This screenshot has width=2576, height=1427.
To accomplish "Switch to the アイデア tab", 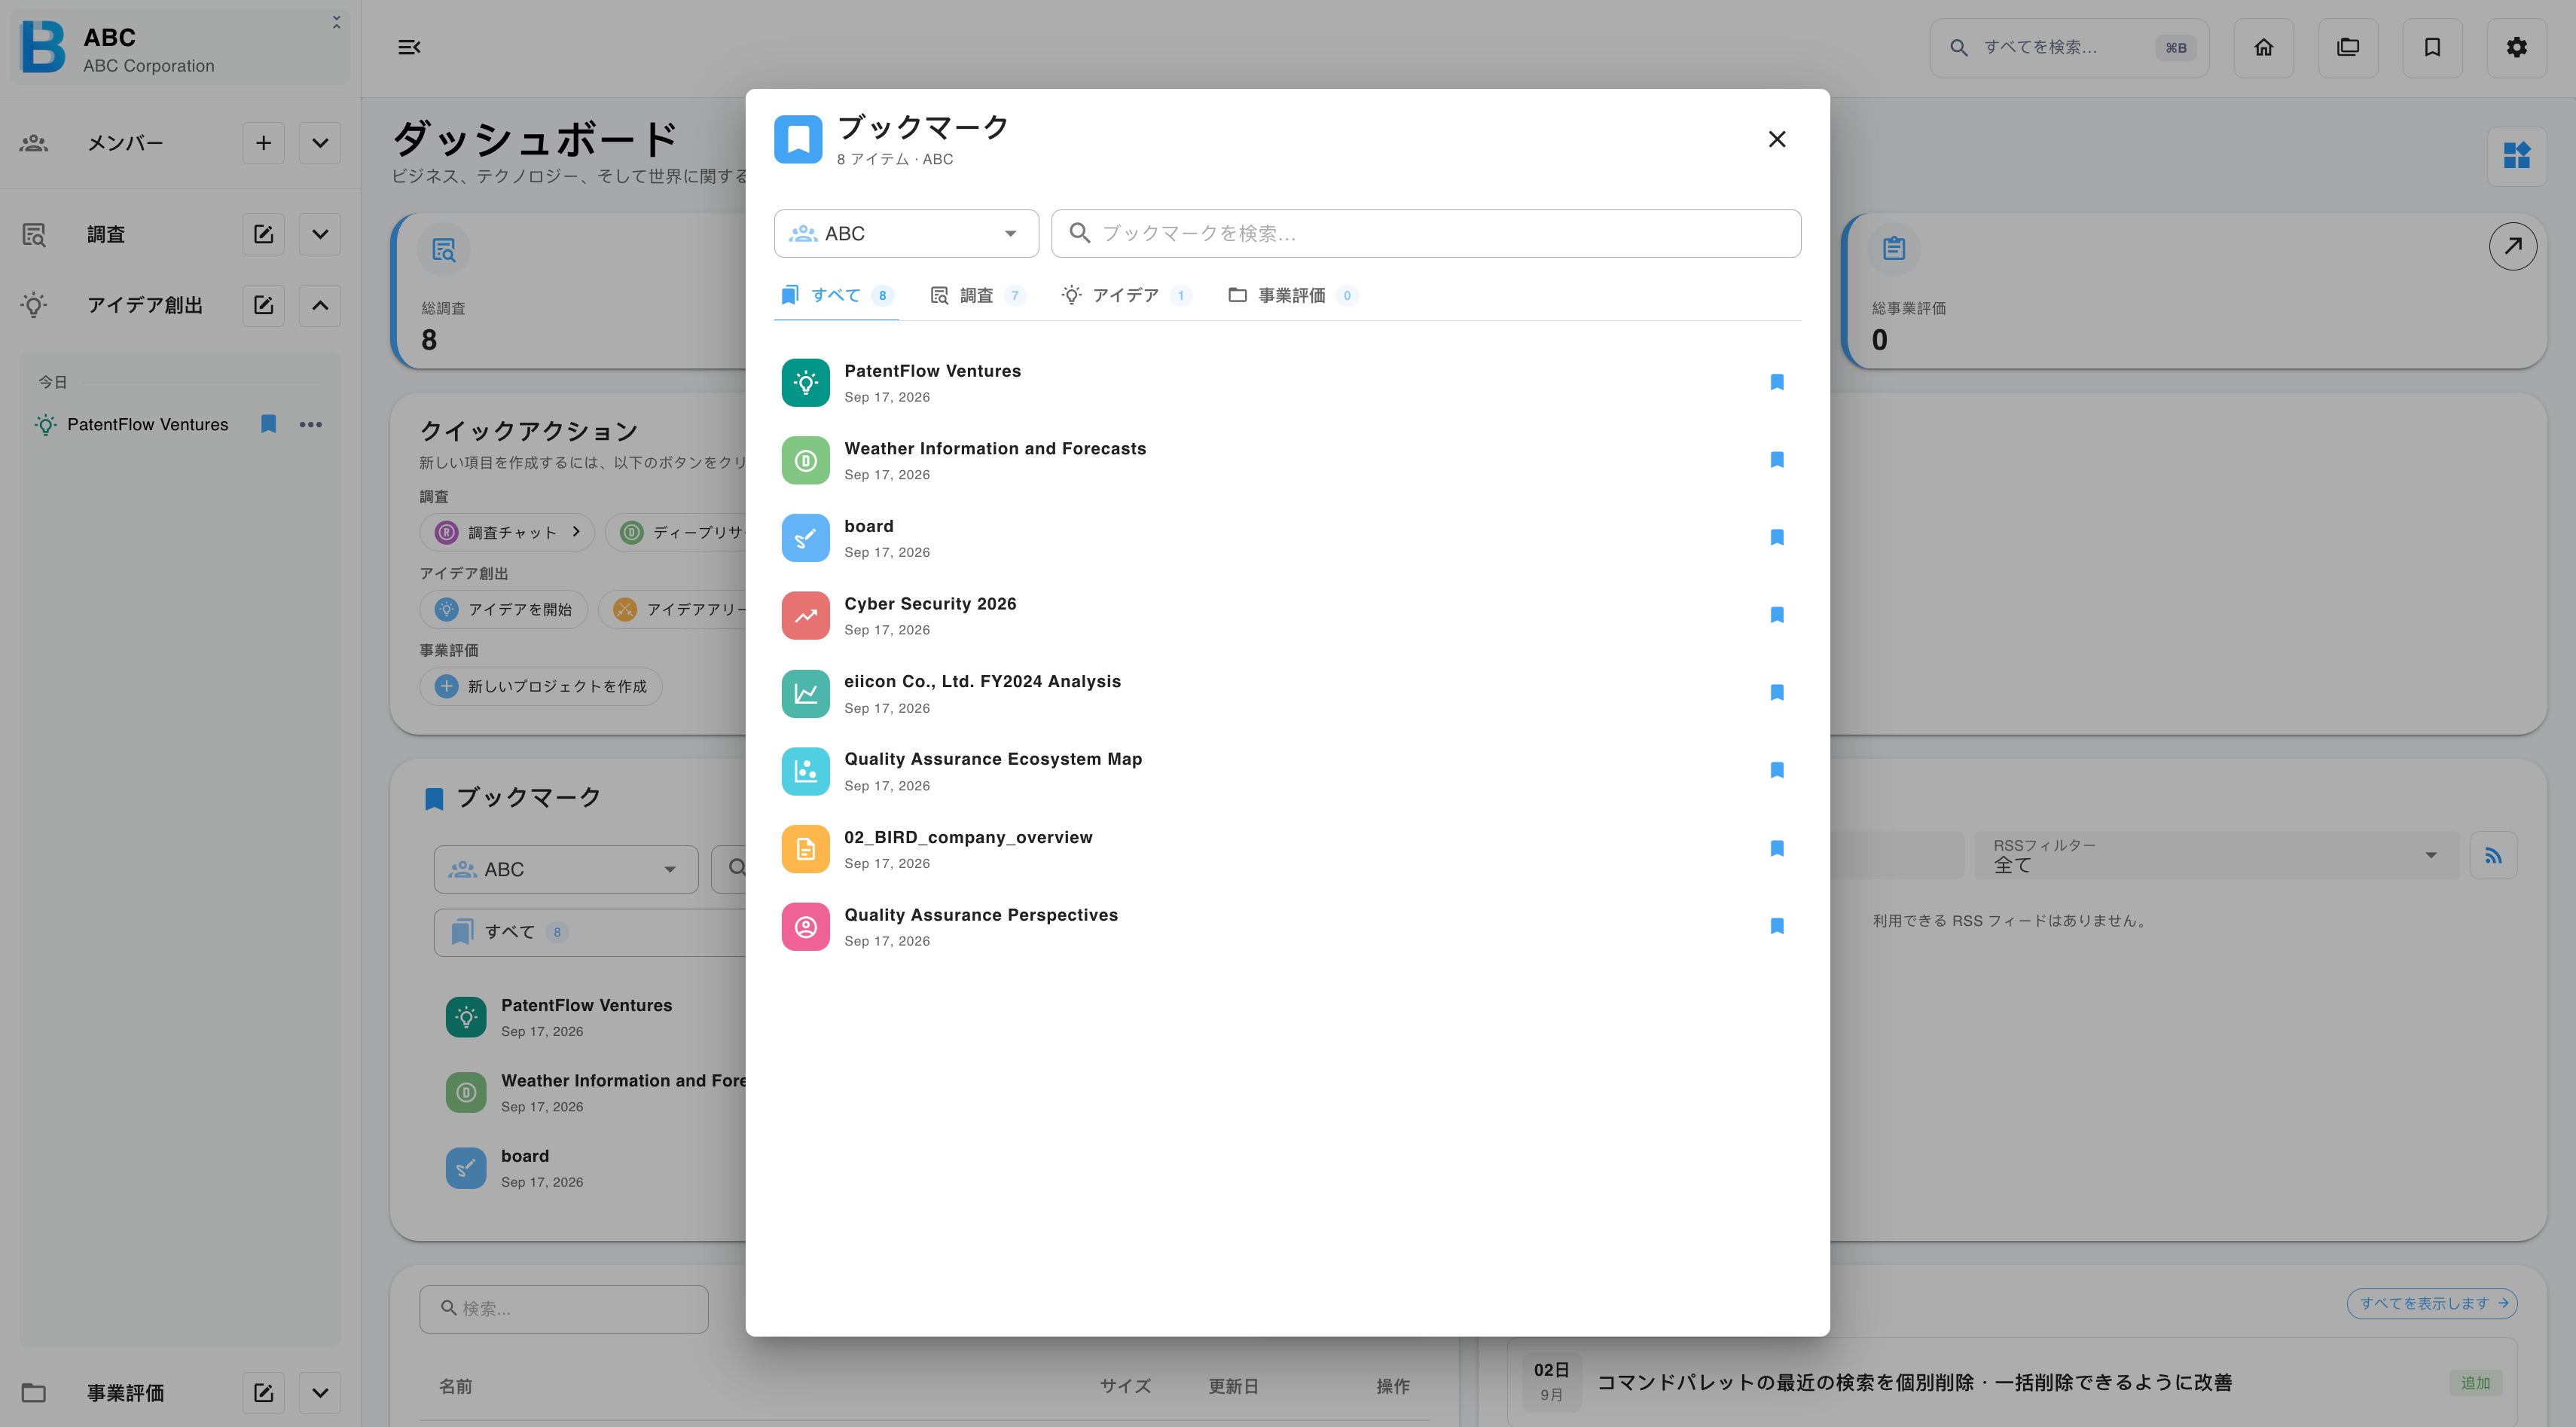I will [1126, 295].
